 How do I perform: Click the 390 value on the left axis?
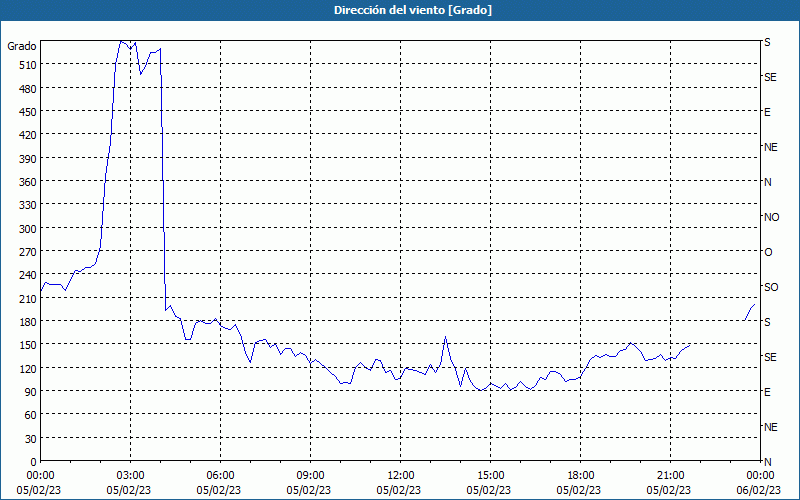[28, 159]
